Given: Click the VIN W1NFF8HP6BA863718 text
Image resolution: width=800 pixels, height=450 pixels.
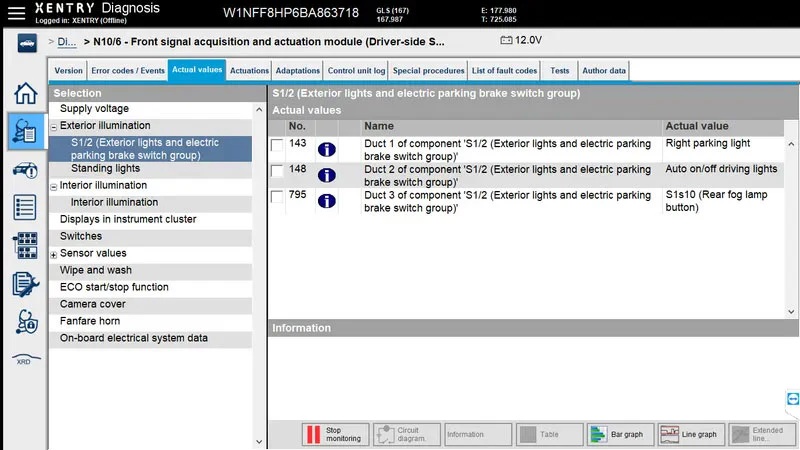Looking at the screenshot, I should 291,13.
